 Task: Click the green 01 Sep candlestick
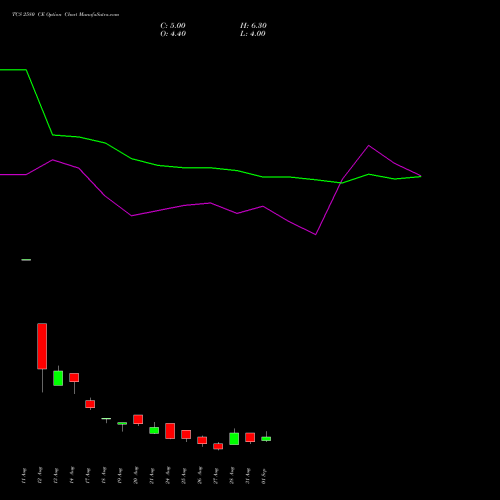[x=266, y=439]
